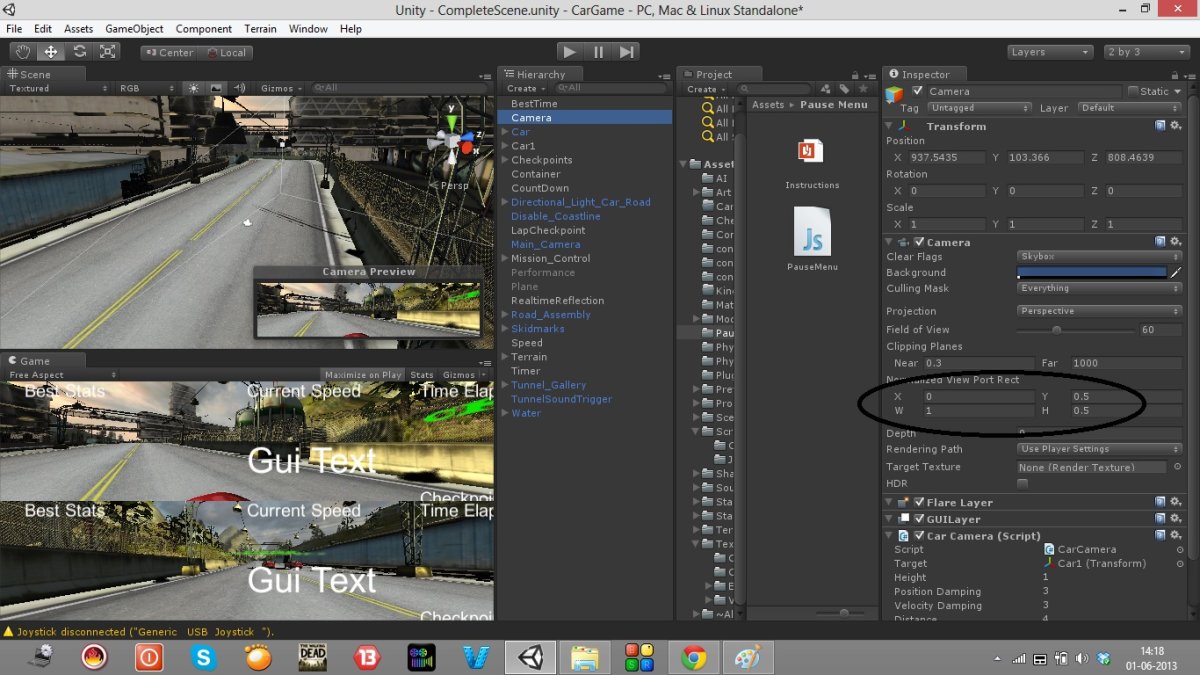The image size is (1200, 675).
Task: Open Camera component gear settings menu
Action: pos(1176,242)
